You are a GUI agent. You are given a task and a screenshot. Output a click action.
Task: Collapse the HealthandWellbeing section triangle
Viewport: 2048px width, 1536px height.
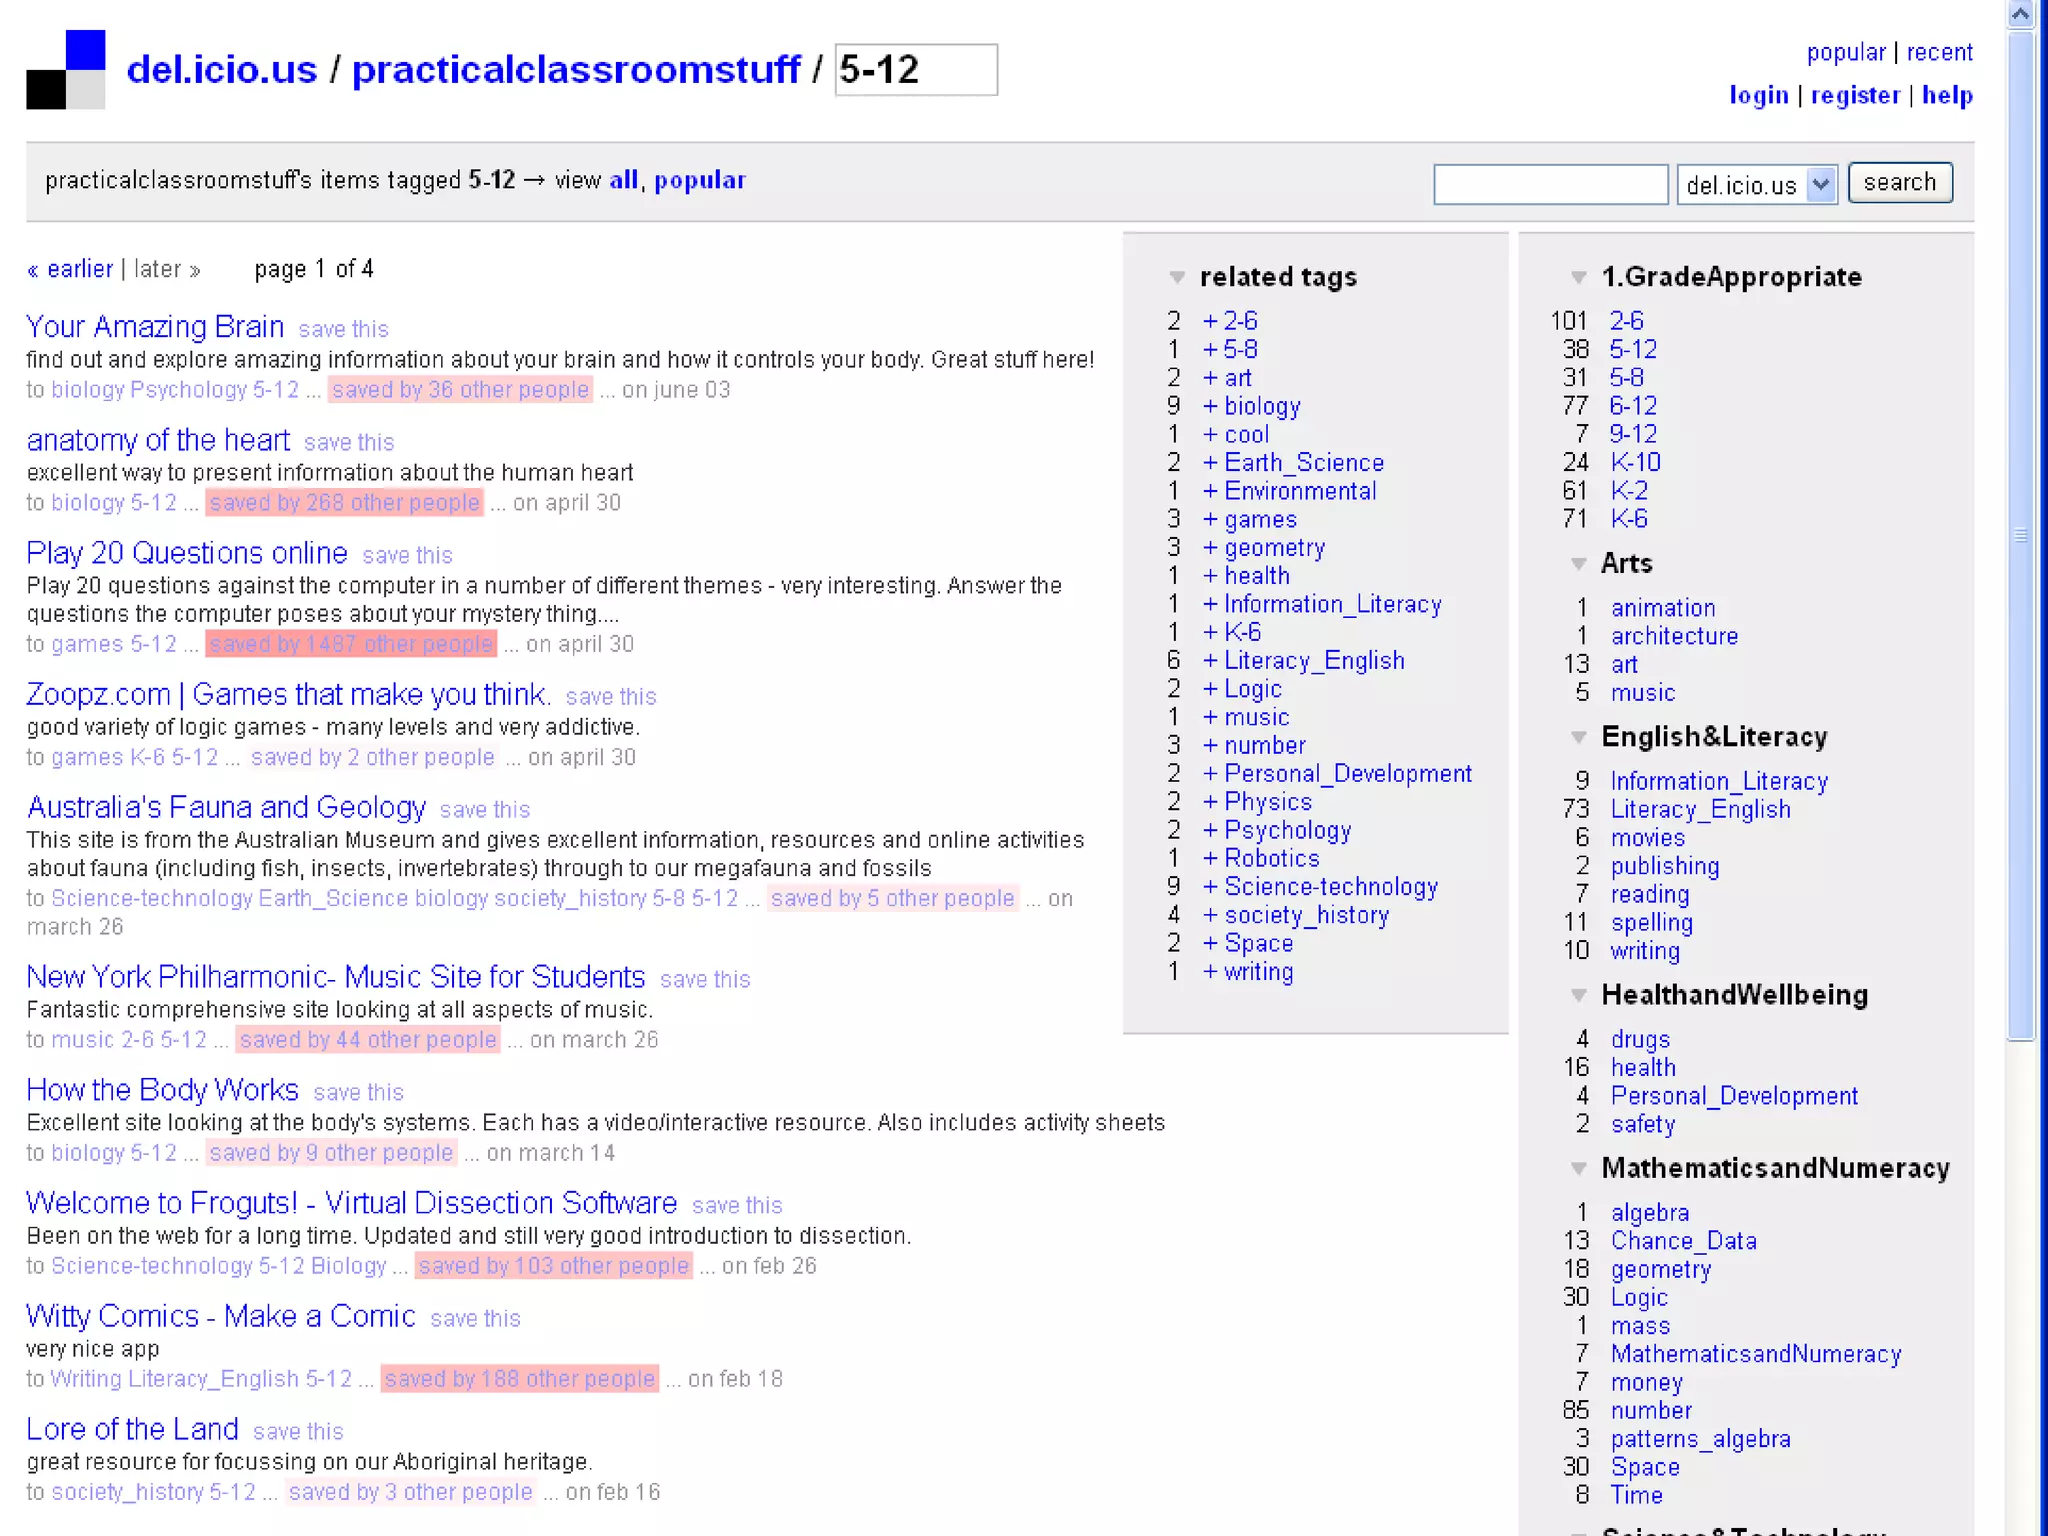point(1578,995)
